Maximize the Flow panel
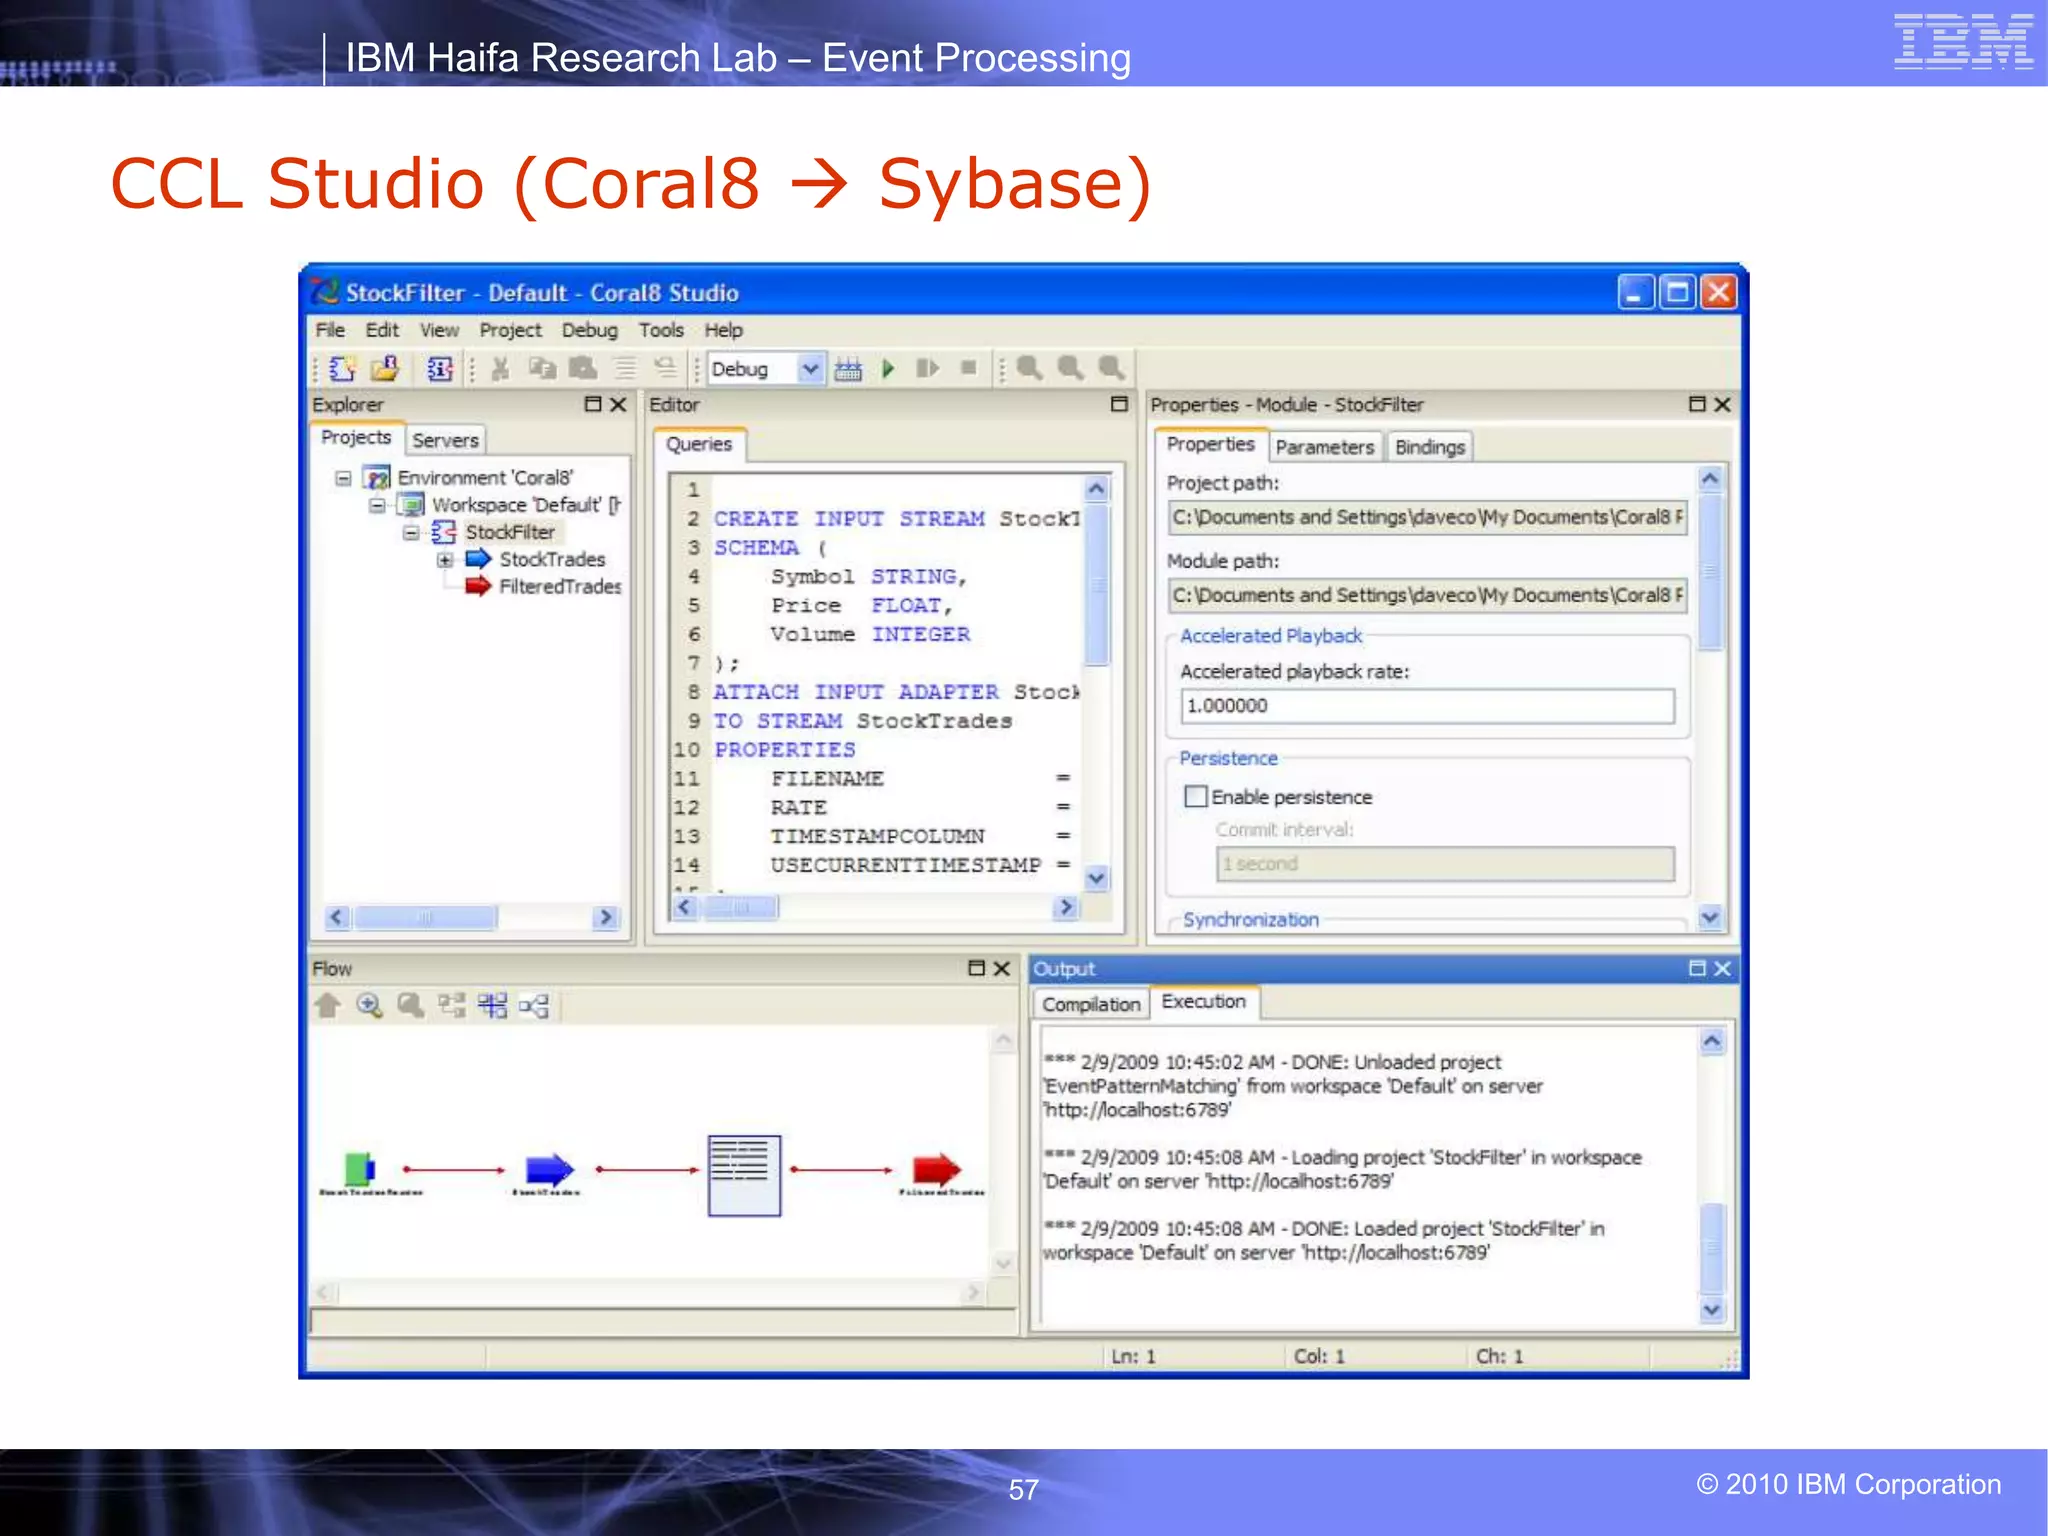2048x1536 pixels. coord(977,968)
